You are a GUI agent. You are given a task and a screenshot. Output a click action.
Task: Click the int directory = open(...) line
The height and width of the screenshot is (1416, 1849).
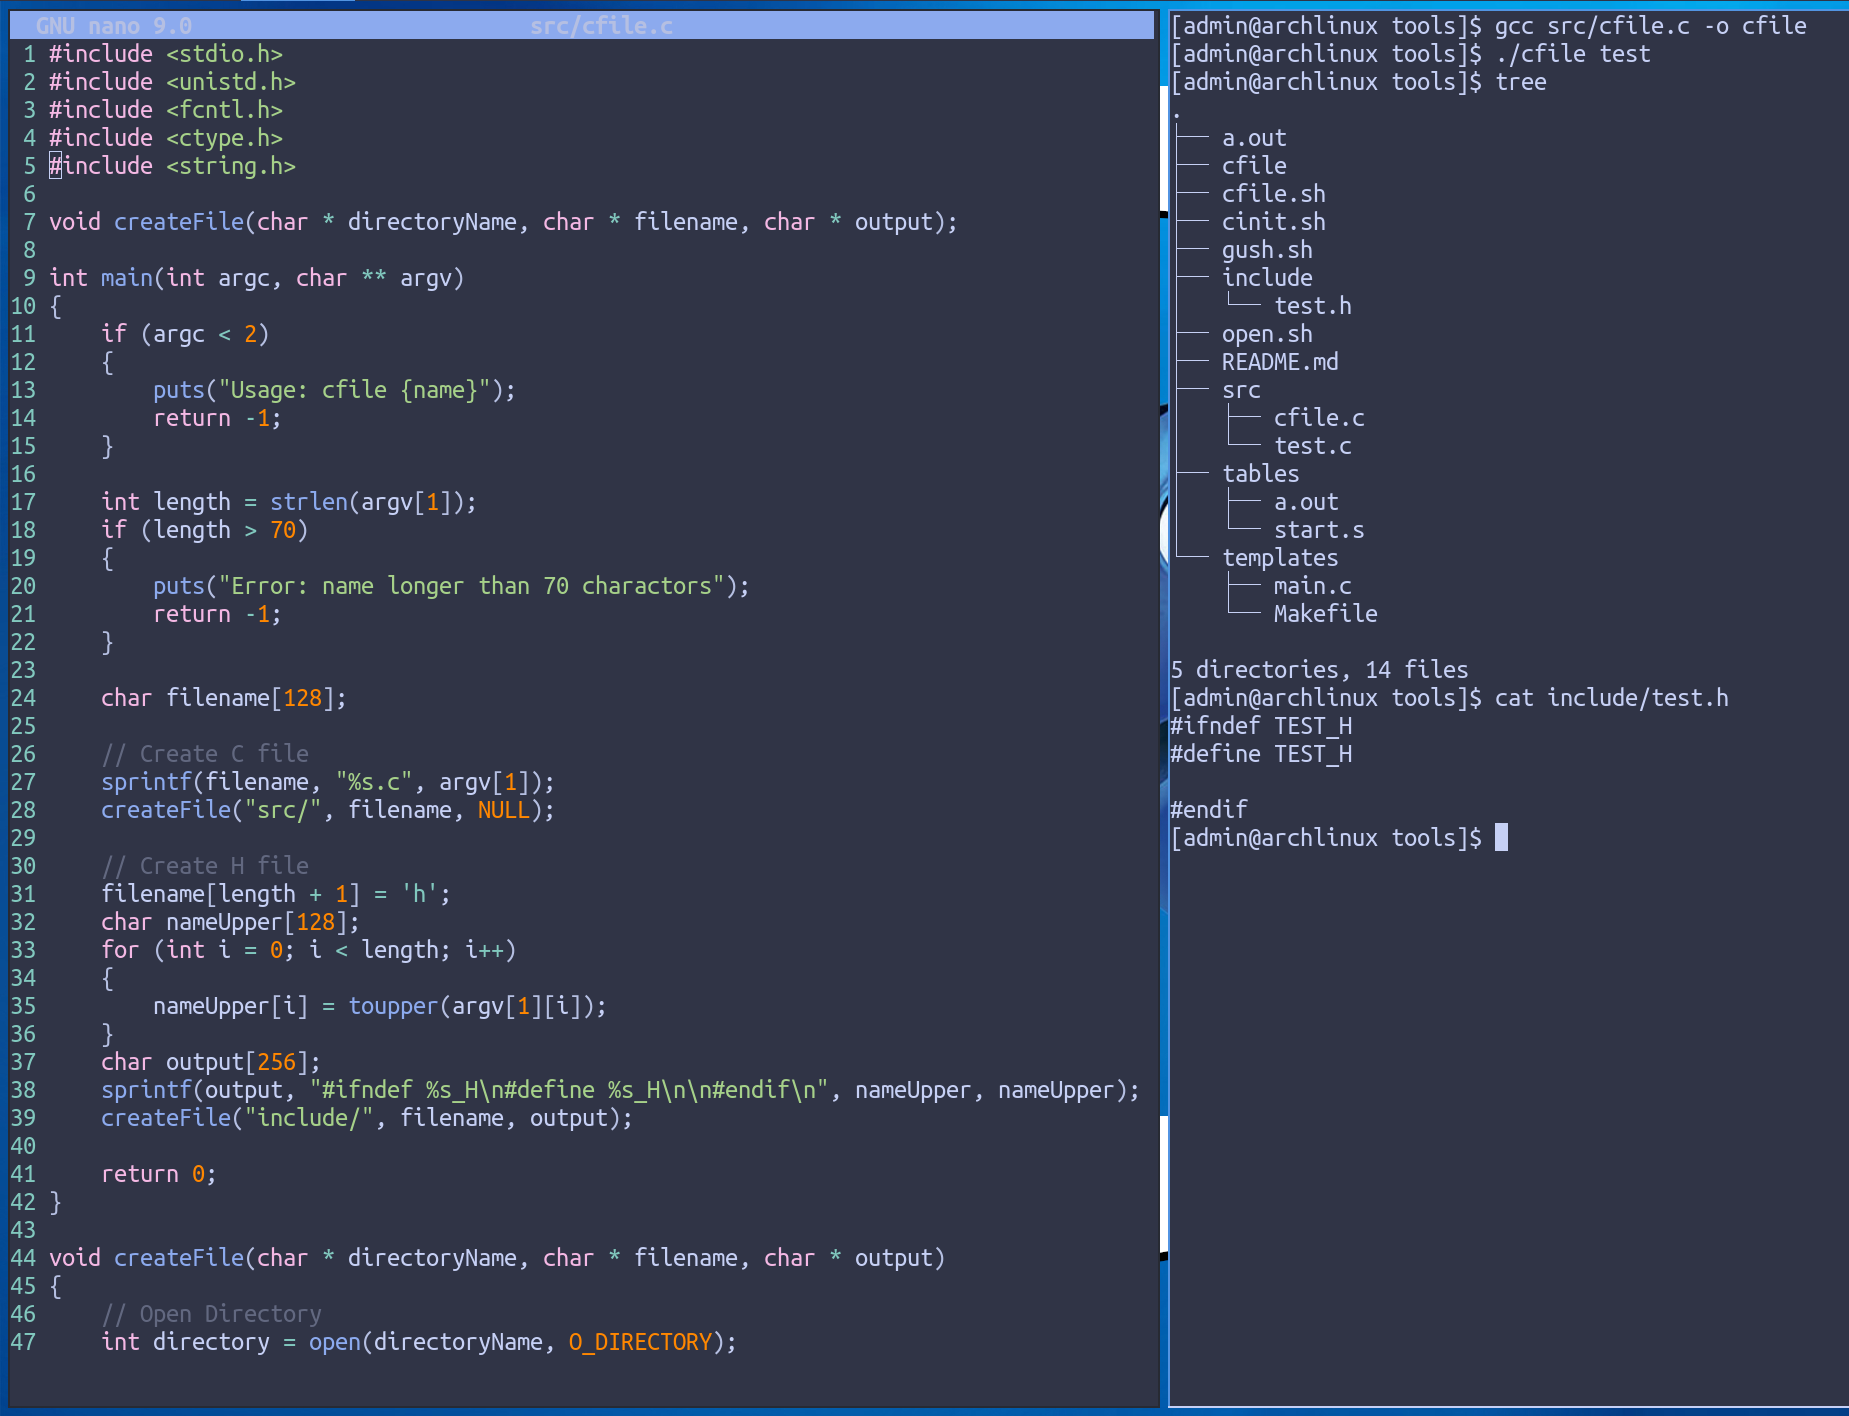coord(419,1342)
